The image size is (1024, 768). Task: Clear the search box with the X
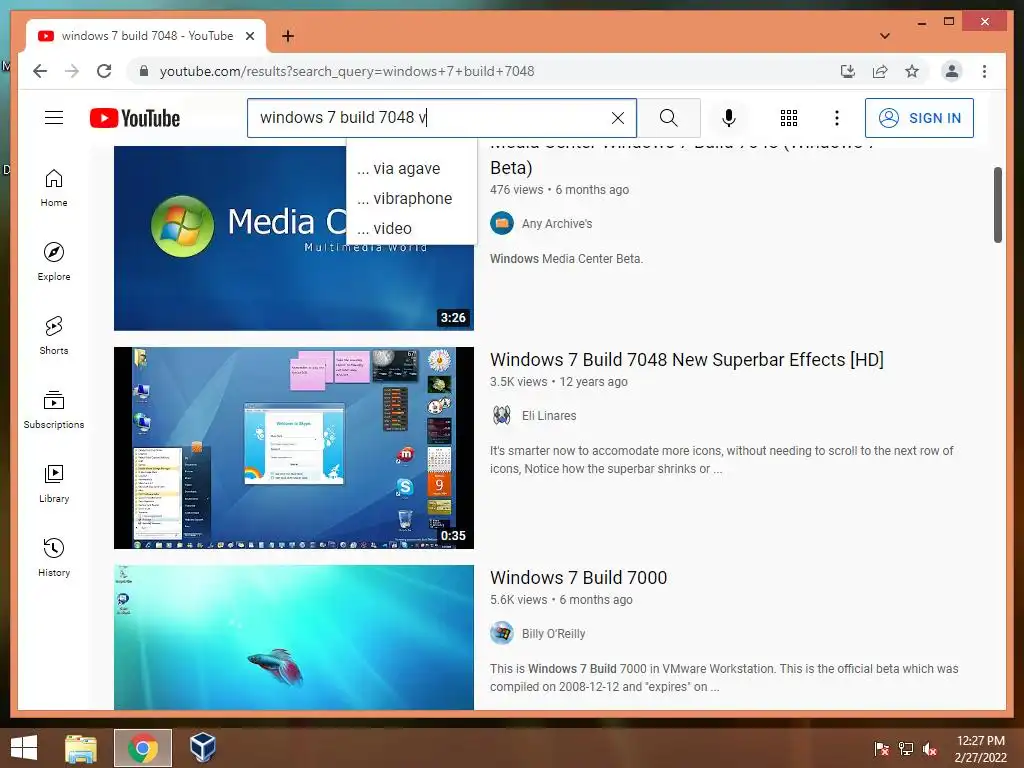[618, 118]
